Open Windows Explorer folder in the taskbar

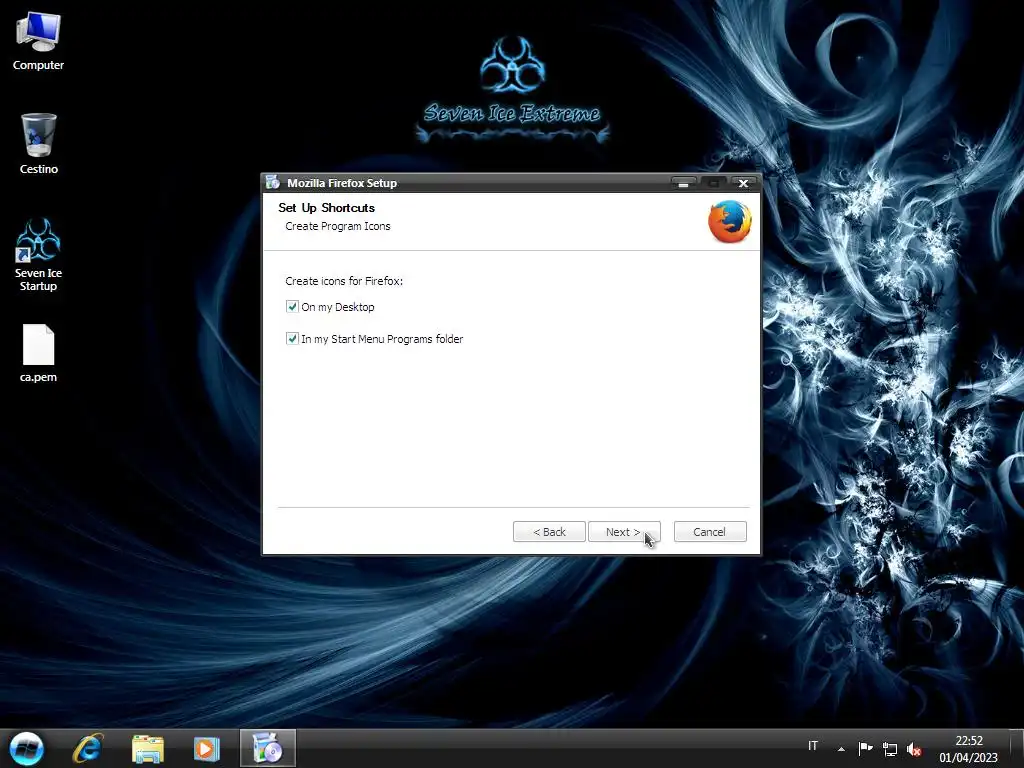(x=148, y=748)
